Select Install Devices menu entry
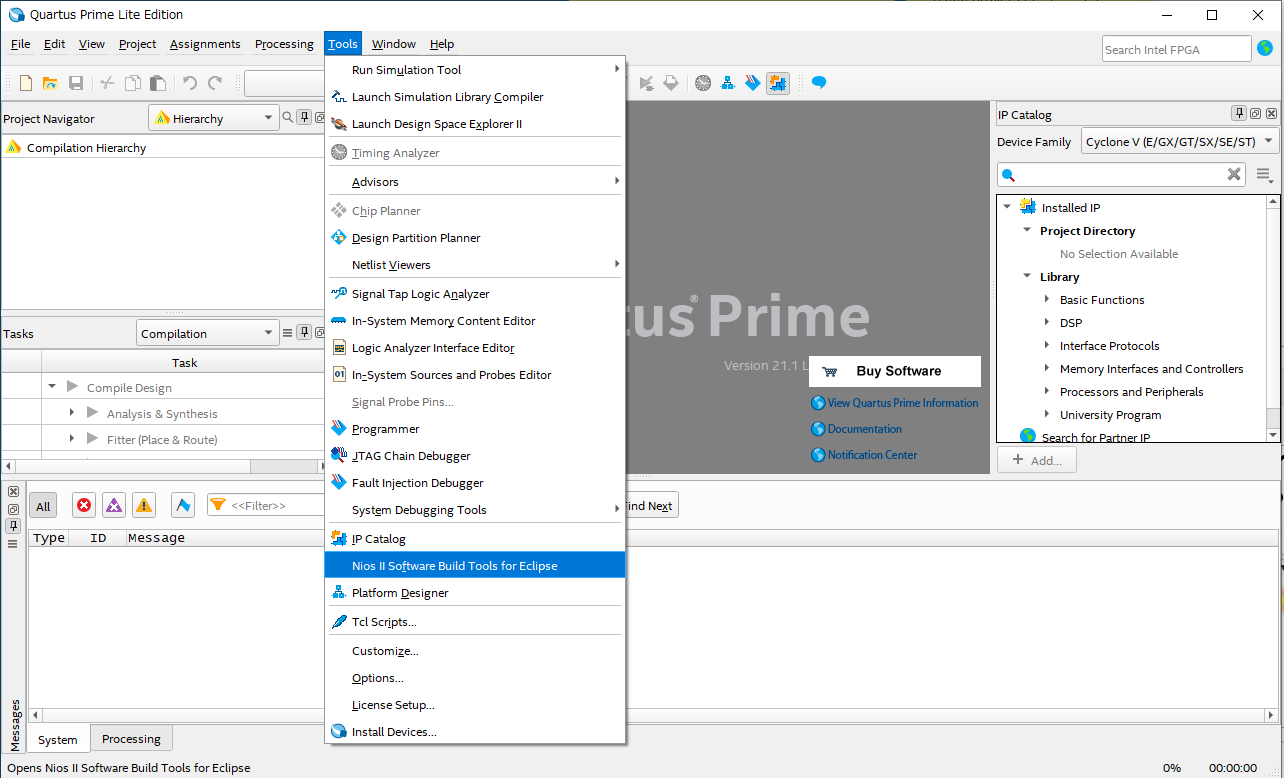The image size is (1284, 778). coord(475,732)
